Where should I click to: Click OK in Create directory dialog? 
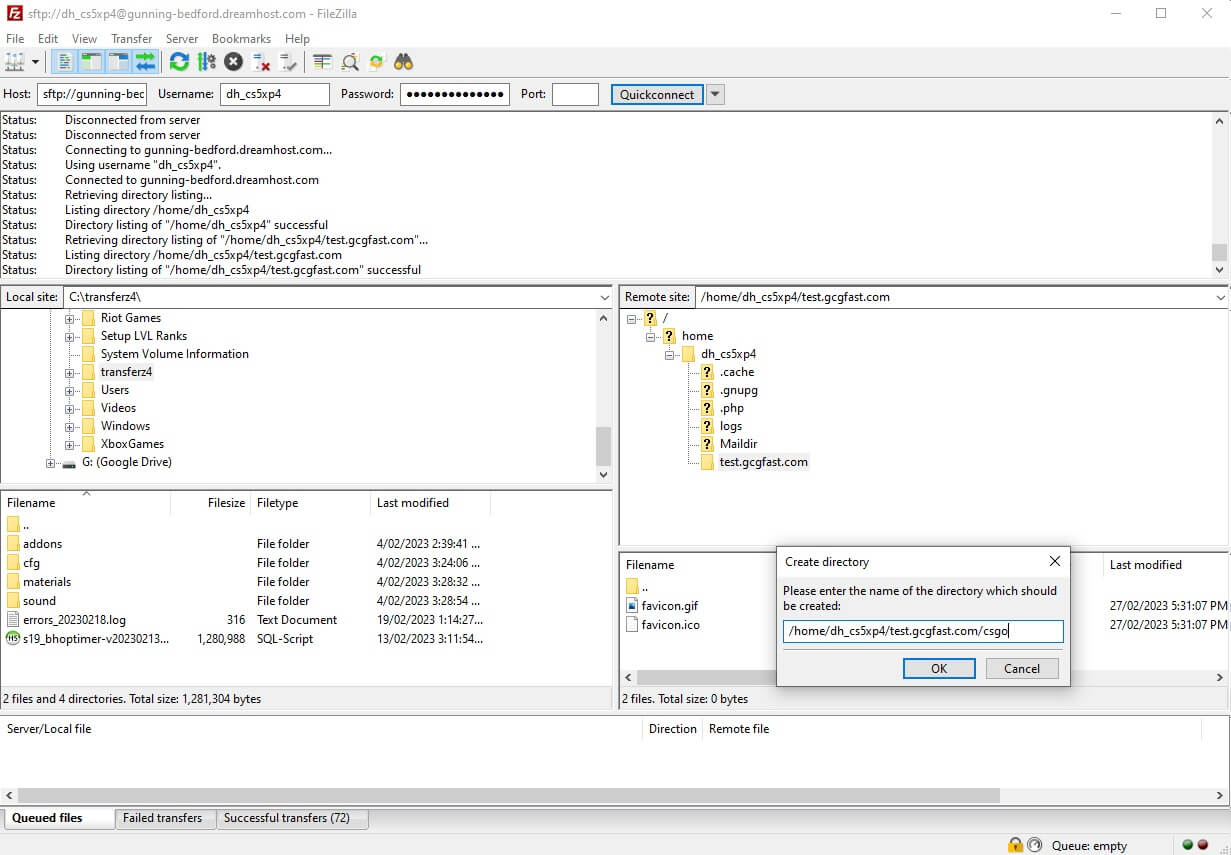[939, 669]
